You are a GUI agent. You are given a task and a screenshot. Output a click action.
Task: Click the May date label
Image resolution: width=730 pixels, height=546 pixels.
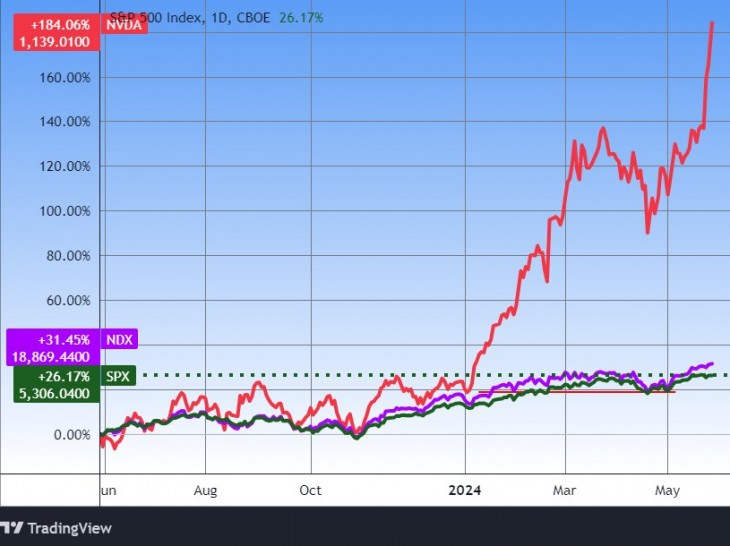tap(668, 491)
